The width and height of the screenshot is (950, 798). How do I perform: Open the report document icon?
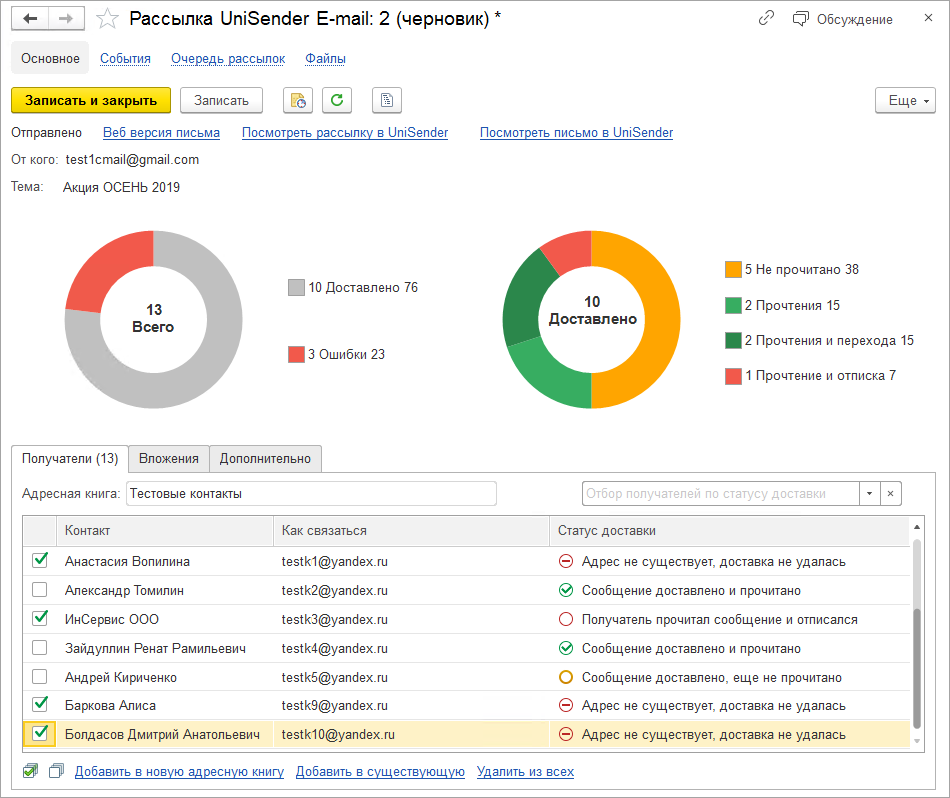[x=387, y=100]
